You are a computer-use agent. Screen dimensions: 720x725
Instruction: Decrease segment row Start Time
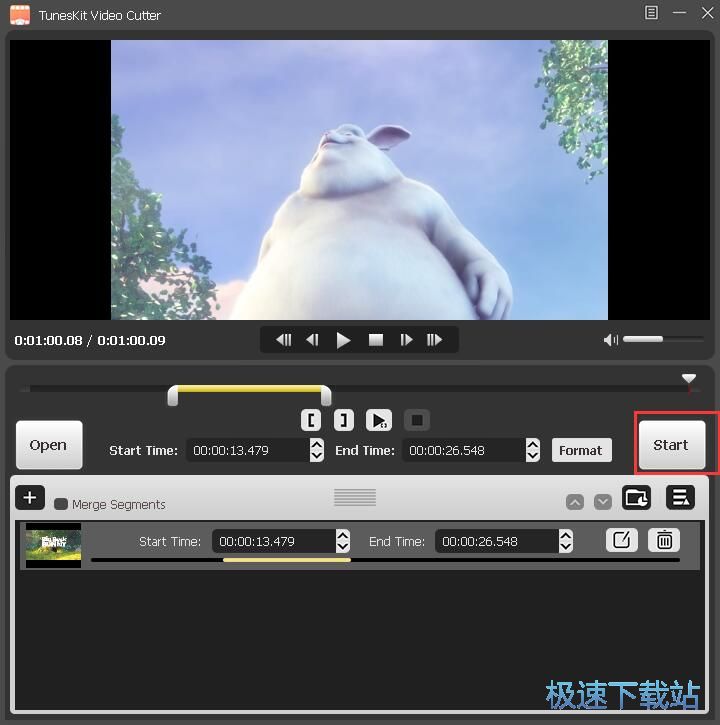coord(343,547)
